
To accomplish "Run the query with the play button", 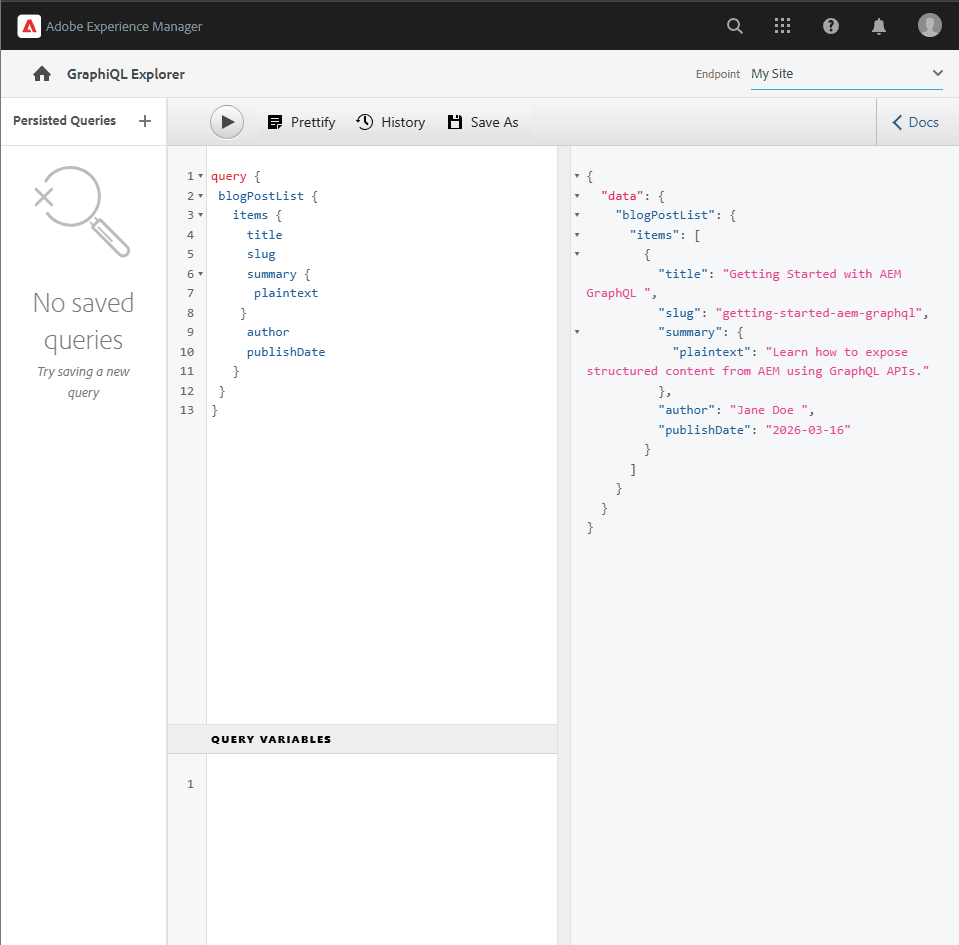I will click(227, 122).
